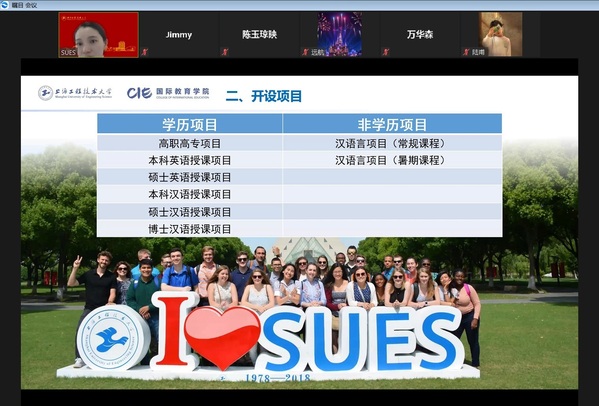Select Jimmy's participant tile

[x=179, y=35]
